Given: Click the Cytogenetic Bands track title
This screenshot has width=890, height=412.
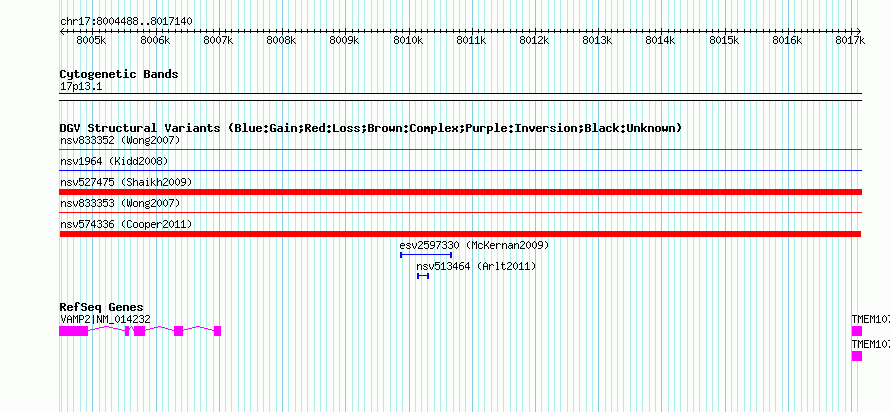Looking at the screenshot, I should tap(119, 74).
